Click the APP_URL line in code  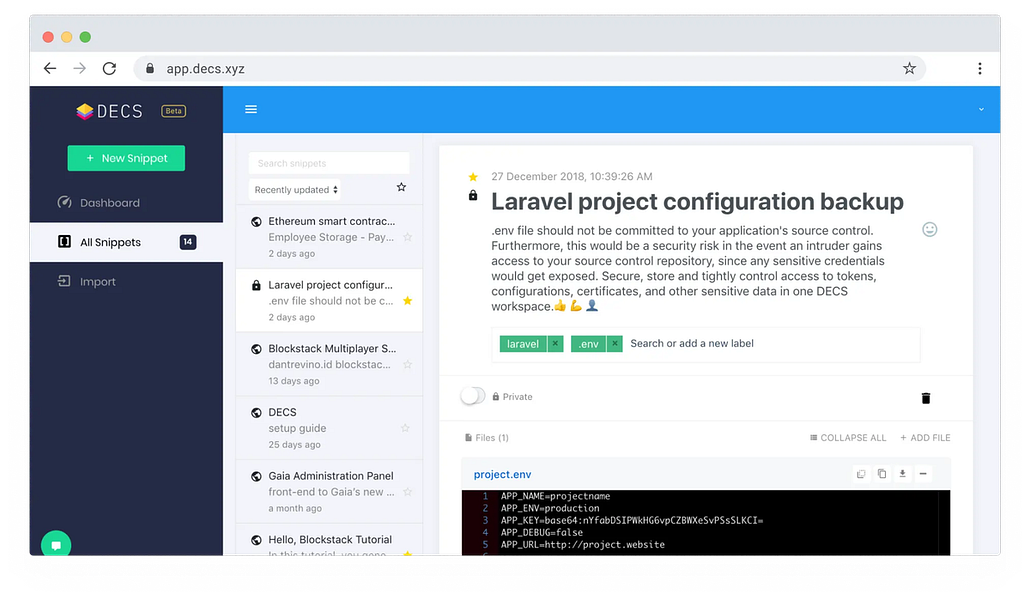coord(583,545)
